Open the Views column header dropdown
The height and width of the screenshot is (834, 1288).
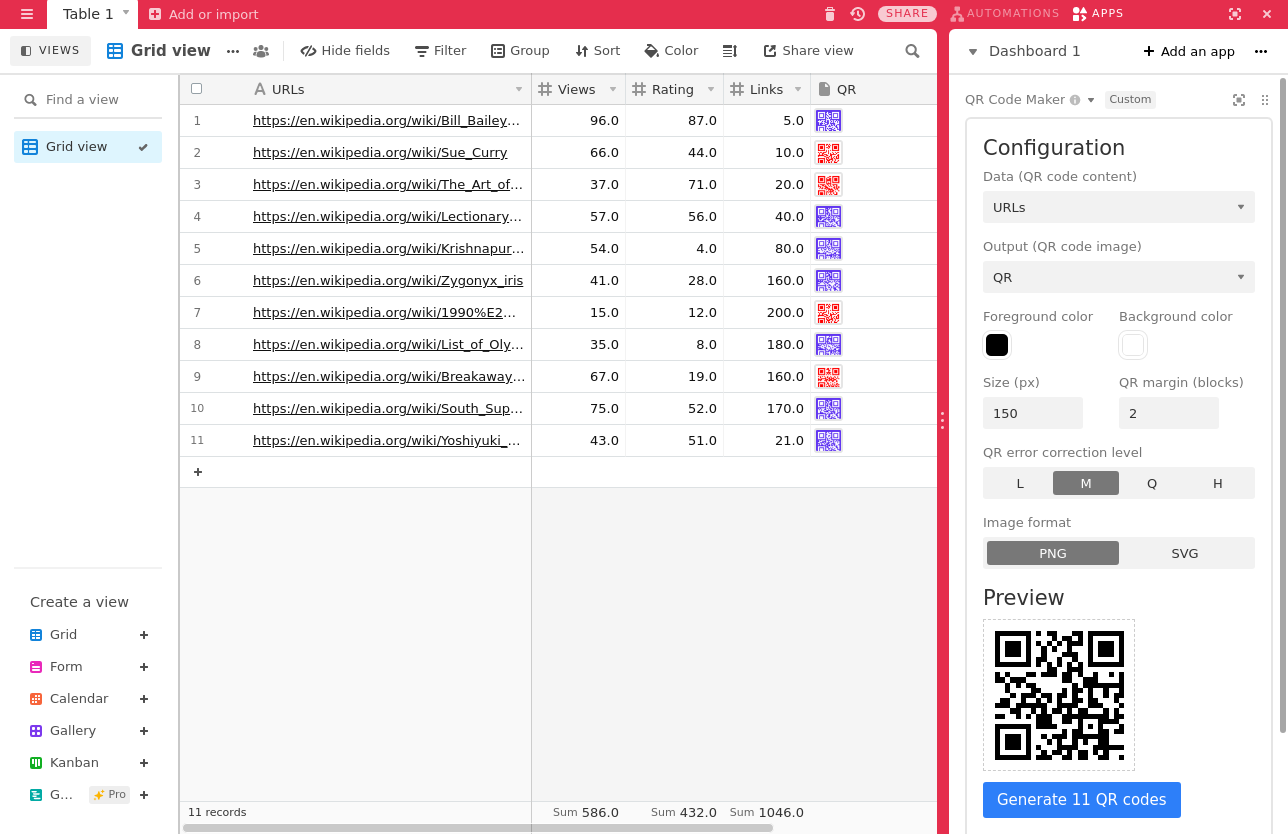coord(613,90)
